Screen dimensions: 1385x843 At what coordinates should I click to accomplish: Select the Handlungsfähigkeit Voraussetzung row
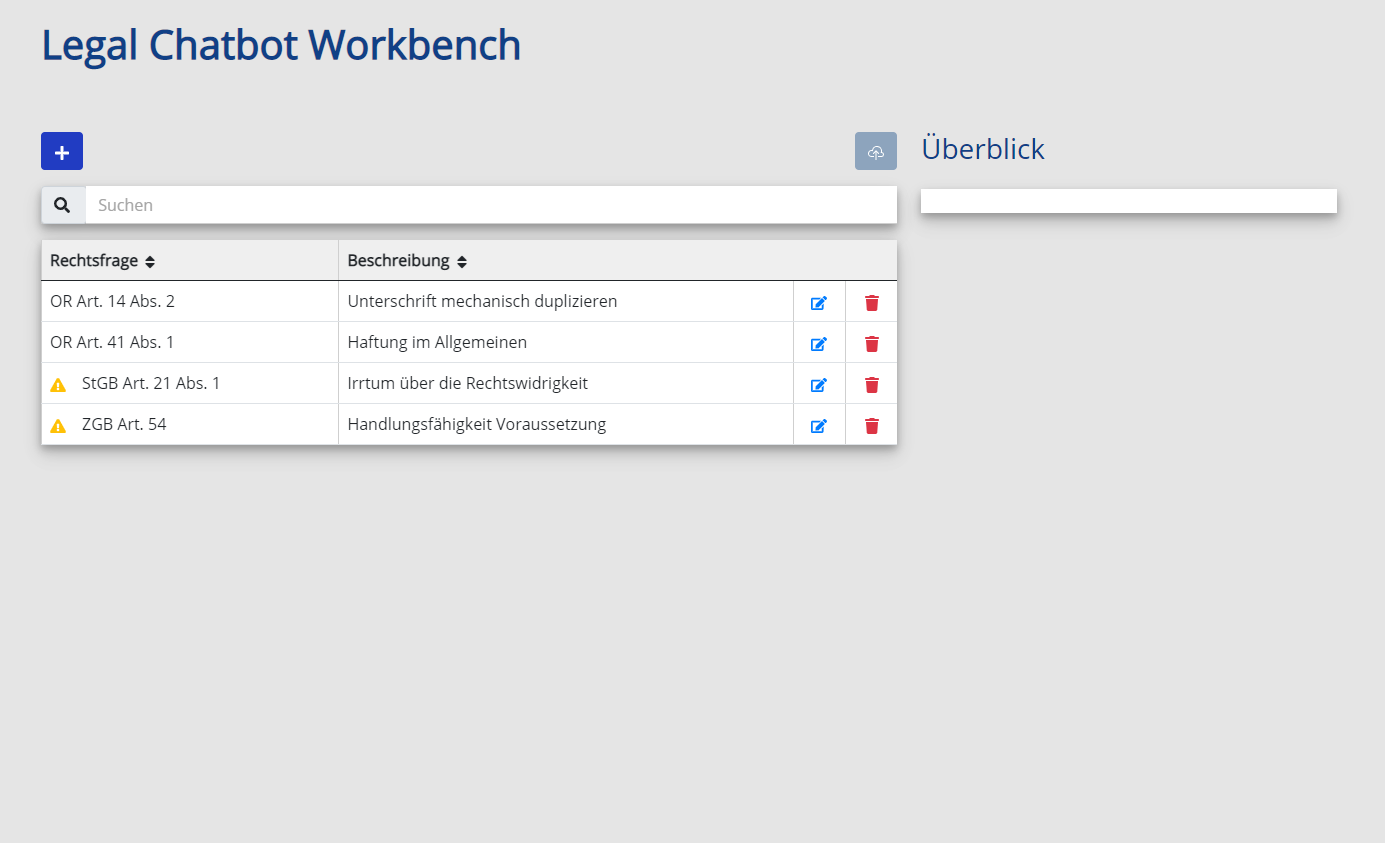click(469, 424)
